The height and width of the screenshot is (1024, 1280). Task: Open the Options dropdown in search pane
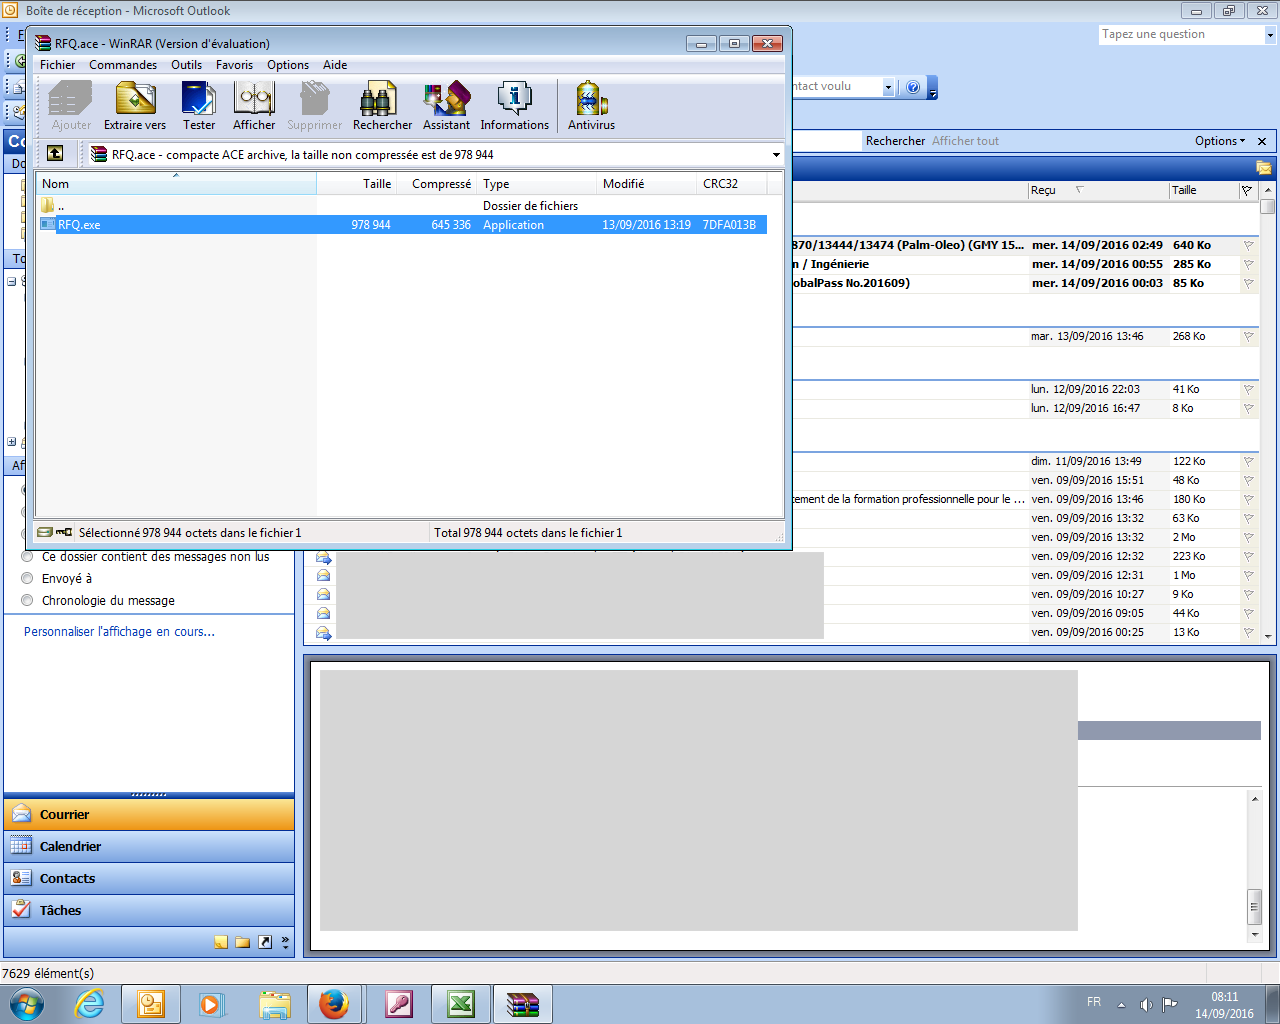pos(1220,141)
